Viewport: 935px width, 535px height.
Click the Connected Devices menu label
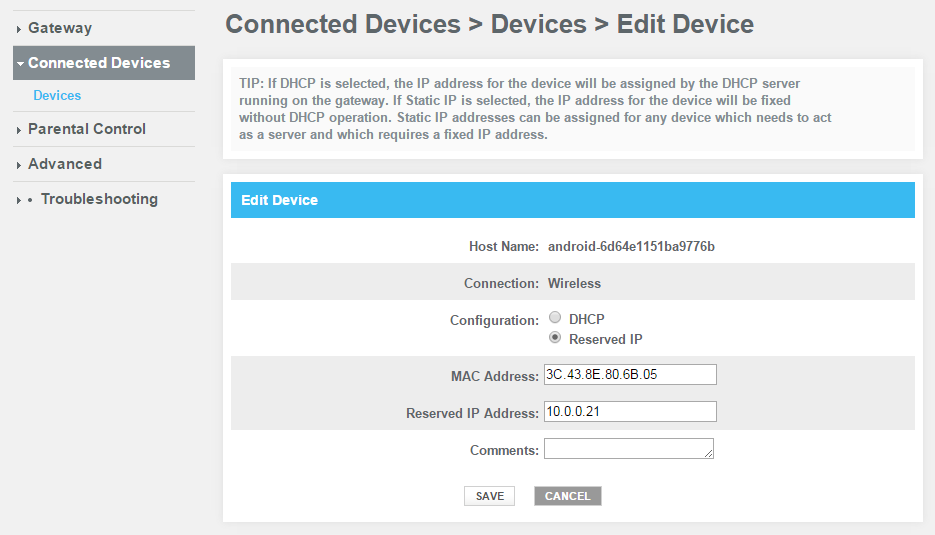pyautogui.click(x=99, y=63)
